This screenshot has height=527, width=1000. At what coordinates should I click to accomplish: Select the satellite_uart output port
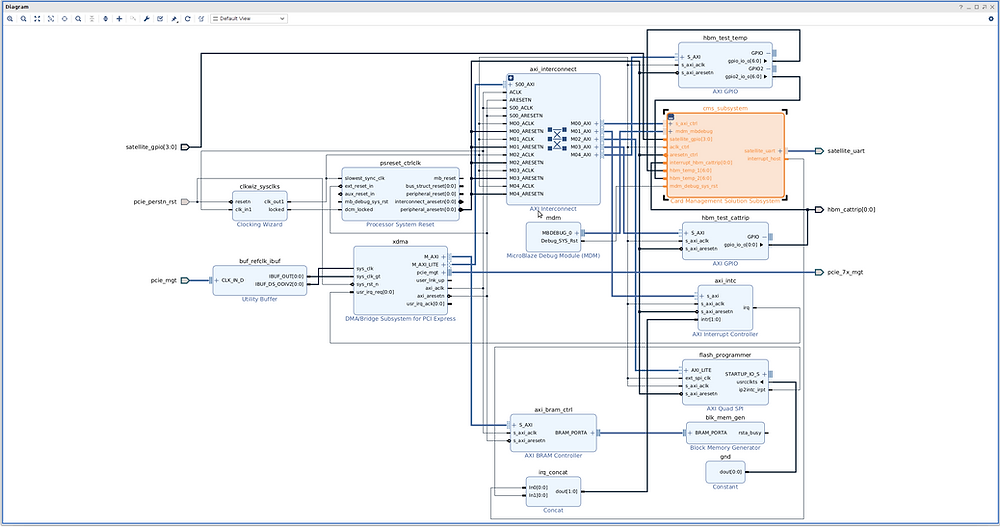tap(819, 151)
